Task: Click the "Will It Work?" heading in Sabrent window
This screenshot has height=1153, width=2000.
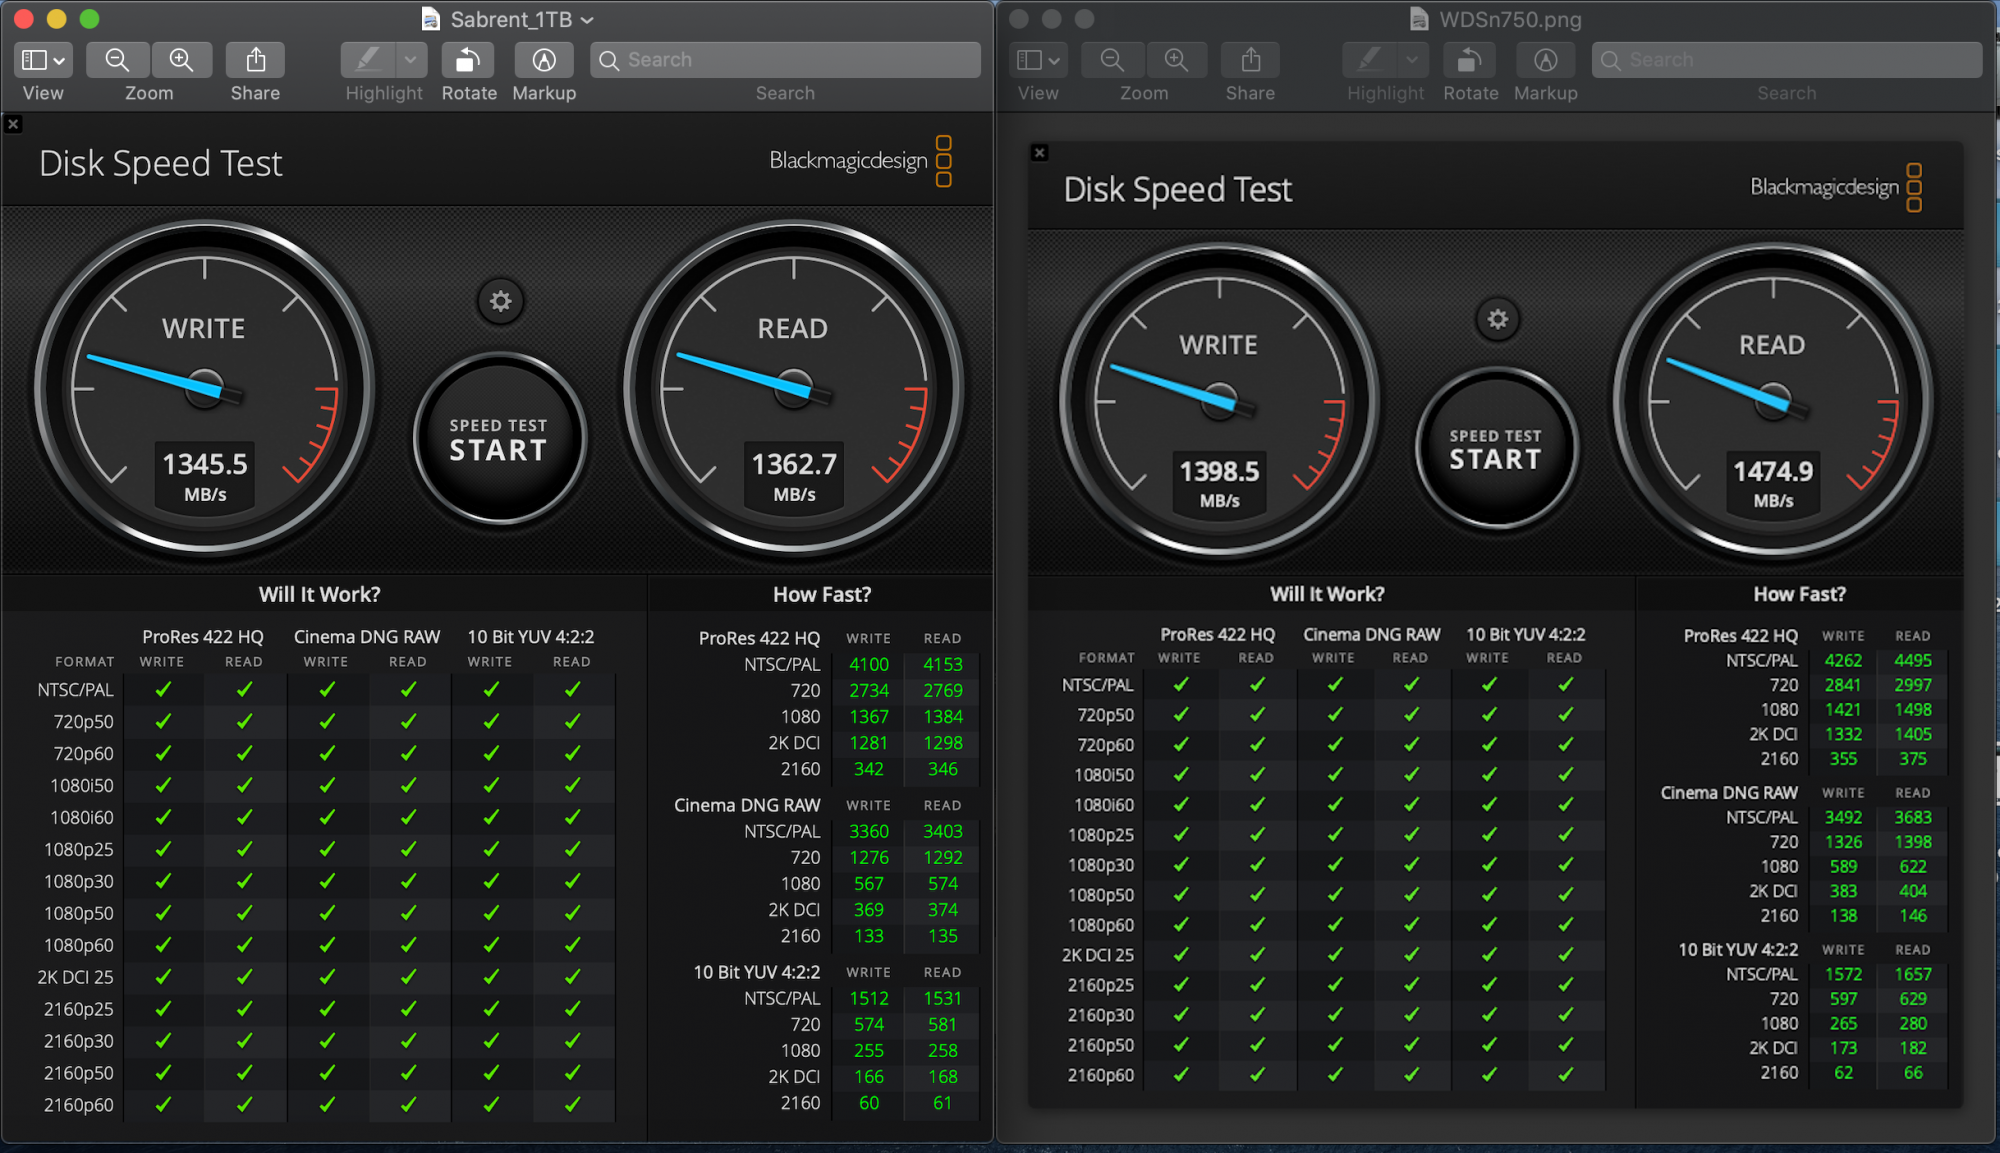Action: (x=320, y=594)
